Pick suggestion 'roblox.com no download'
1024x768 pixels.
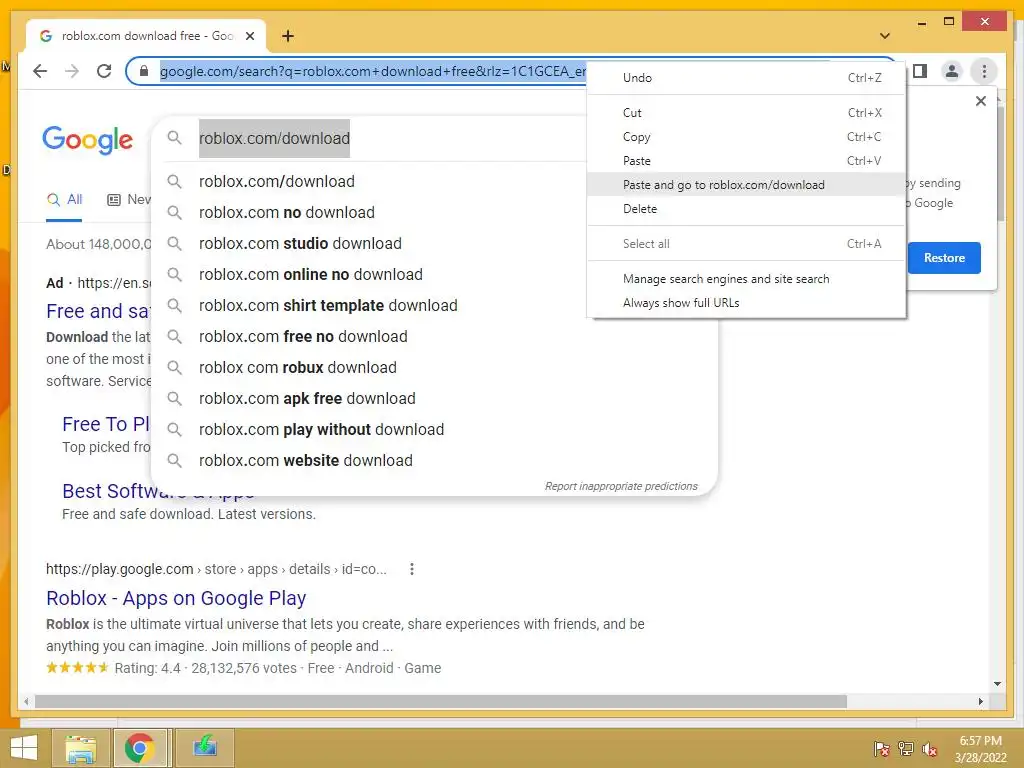434,213
